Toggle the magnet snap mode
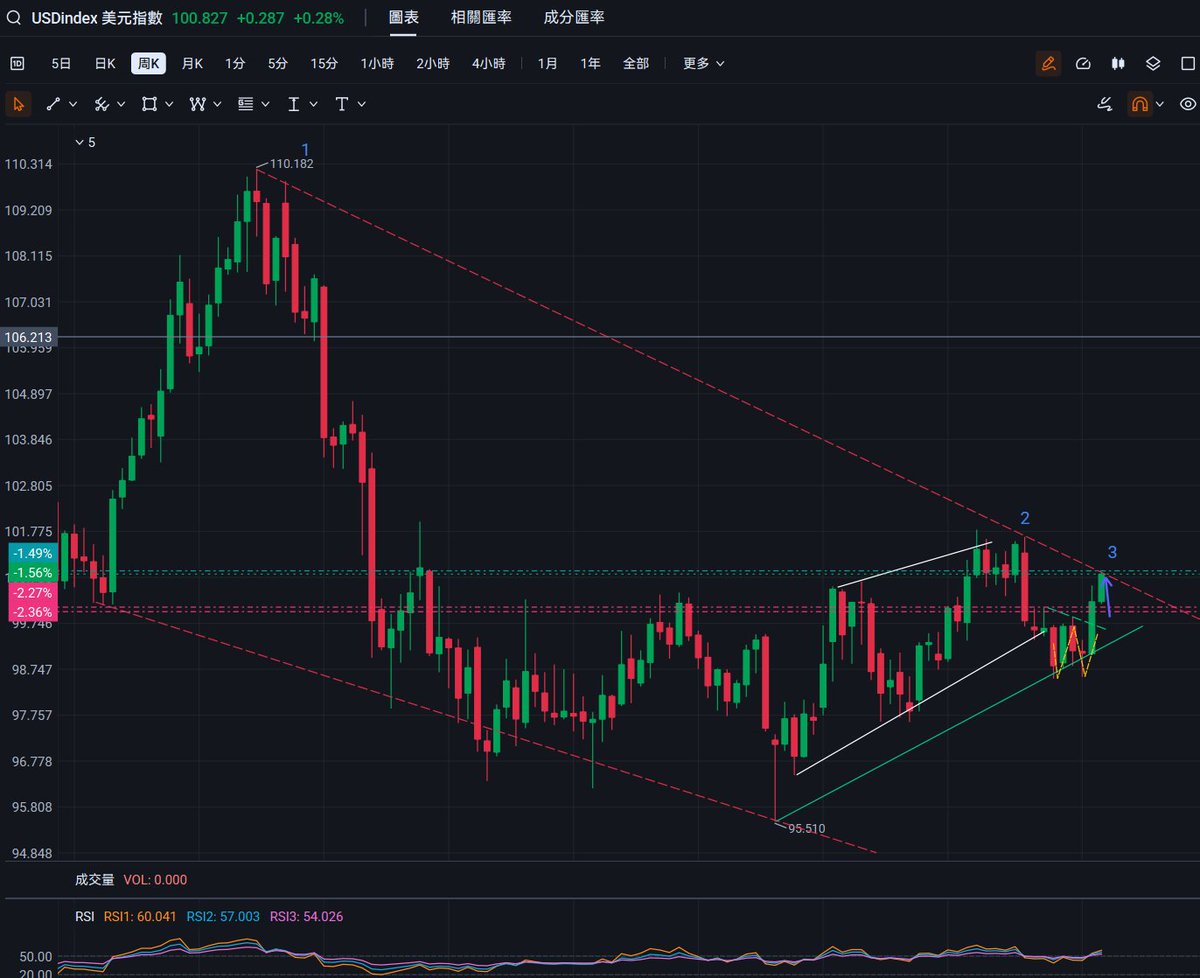The width and height of the screenshot is (1200, 978). (1139, 104)
